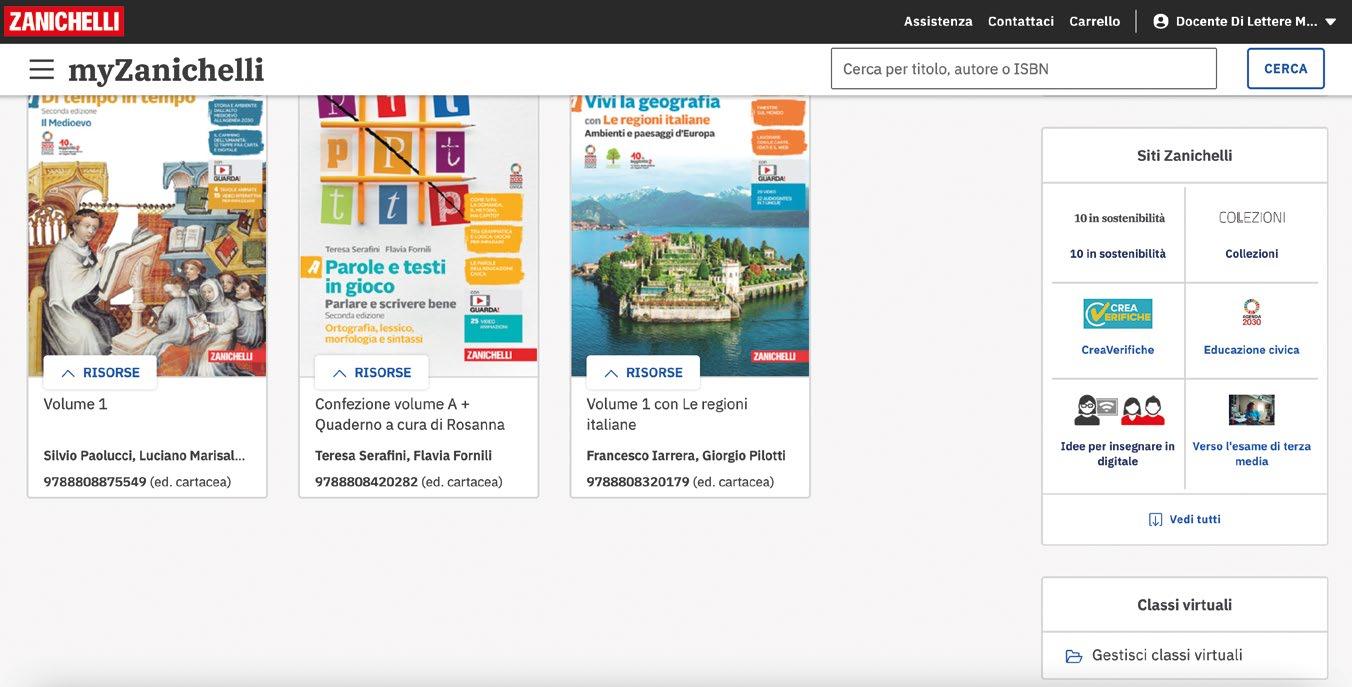Image resolution: width=1352 pixels, height=687 pixels.
Task: Open Assistenza link
Action: [938, 21]
